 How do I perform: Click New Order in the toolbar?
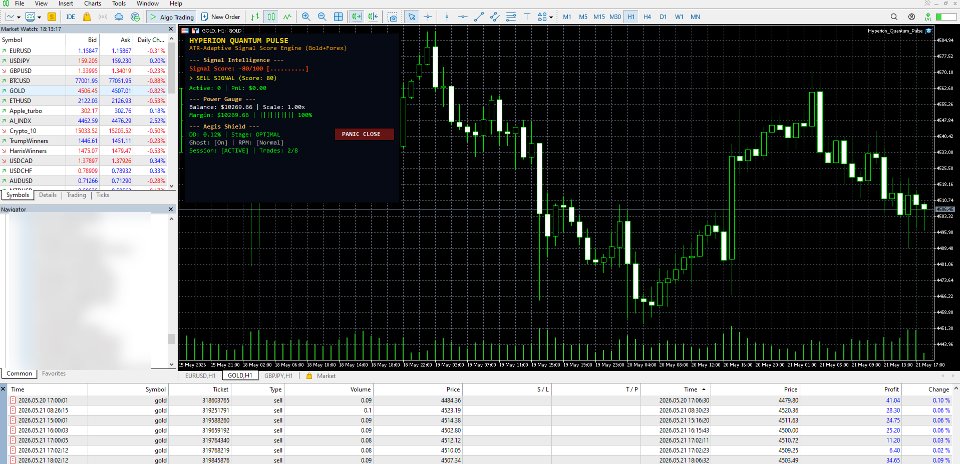(x=220, y=17)
